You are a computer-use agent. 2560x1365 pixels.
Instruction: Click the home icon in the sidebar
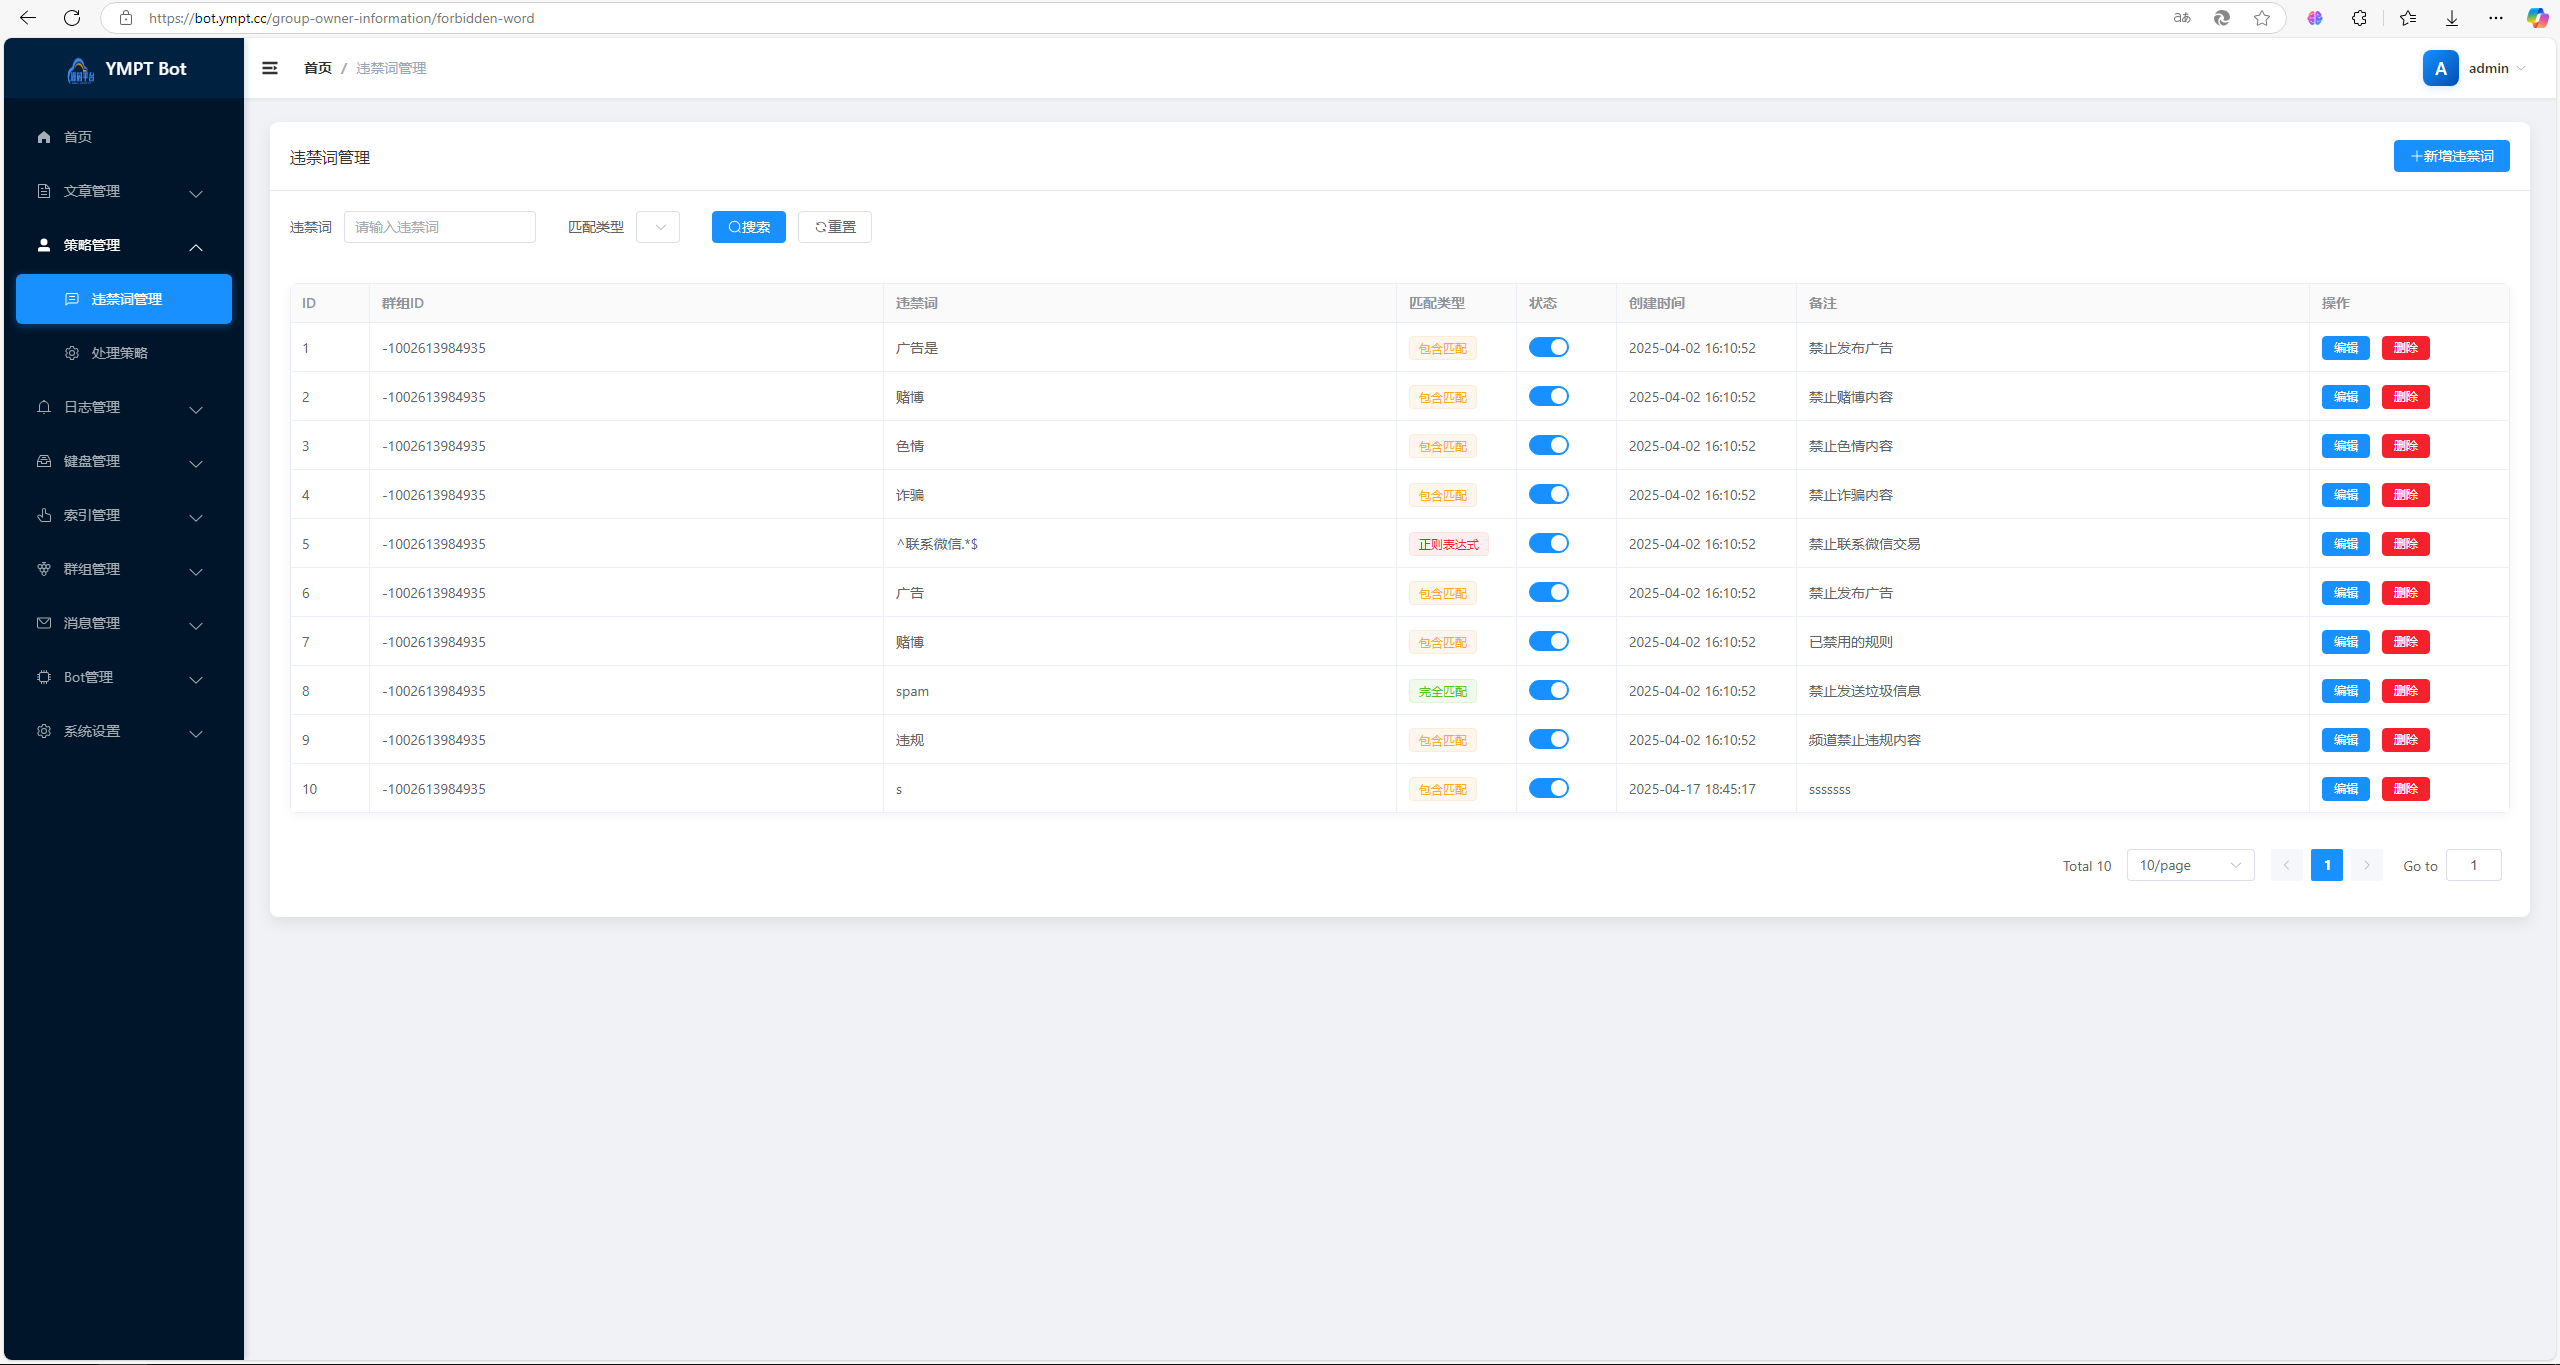(44, 137)
